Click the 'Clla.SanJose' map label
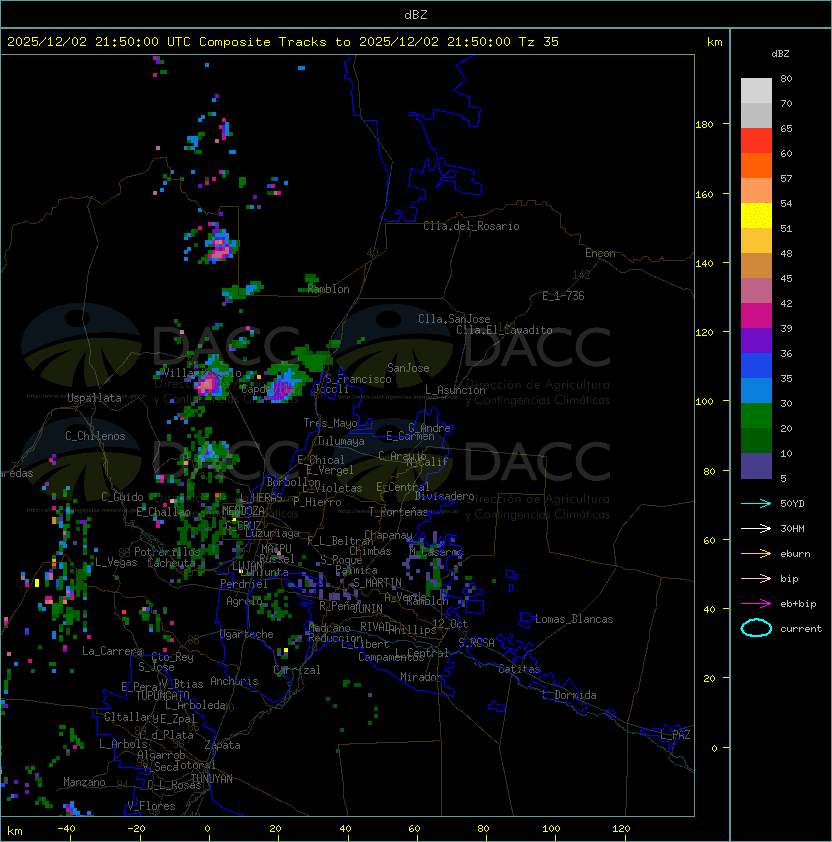The width and height of the screenshot is (832, 842). [454, 319]
